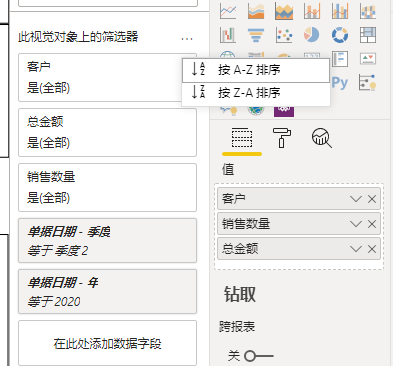Image resolution: width=393 pixels, height=366 pixels.
Task: Switch to the Analytics magnifier tab
Action: coord(322,138)
